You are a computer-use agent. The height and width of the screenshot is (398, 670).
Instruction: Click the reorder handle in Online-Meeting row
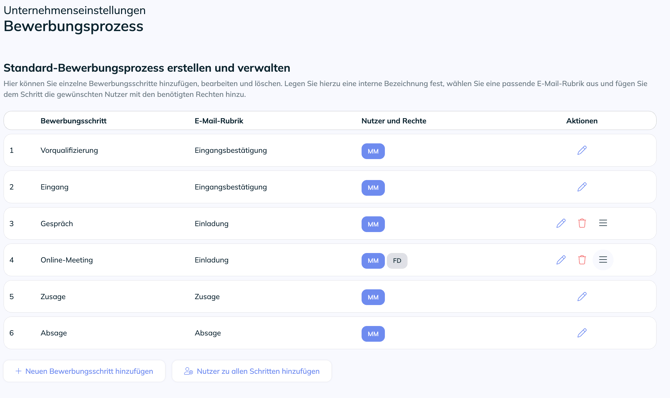[603, 259]
